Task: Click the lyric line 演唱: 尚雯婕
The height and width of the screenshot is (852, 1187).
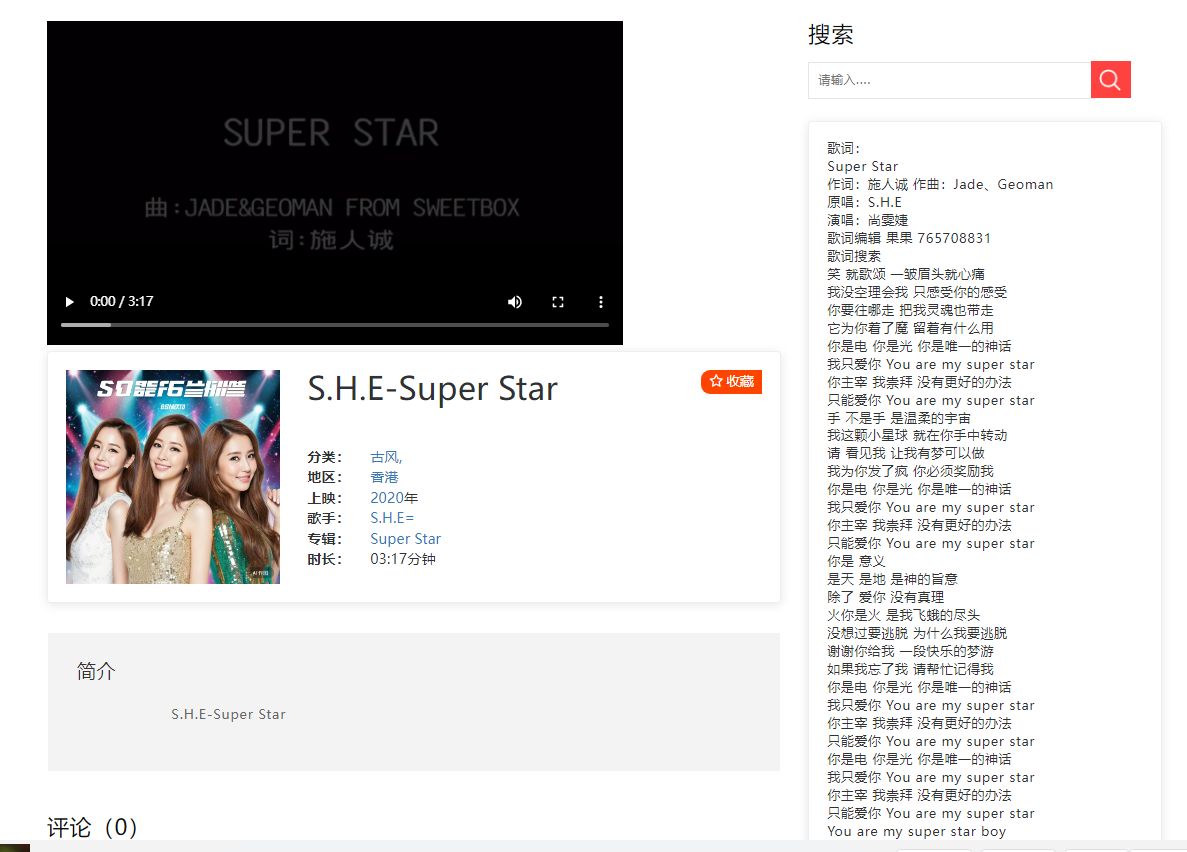Action: coord(868,220)
